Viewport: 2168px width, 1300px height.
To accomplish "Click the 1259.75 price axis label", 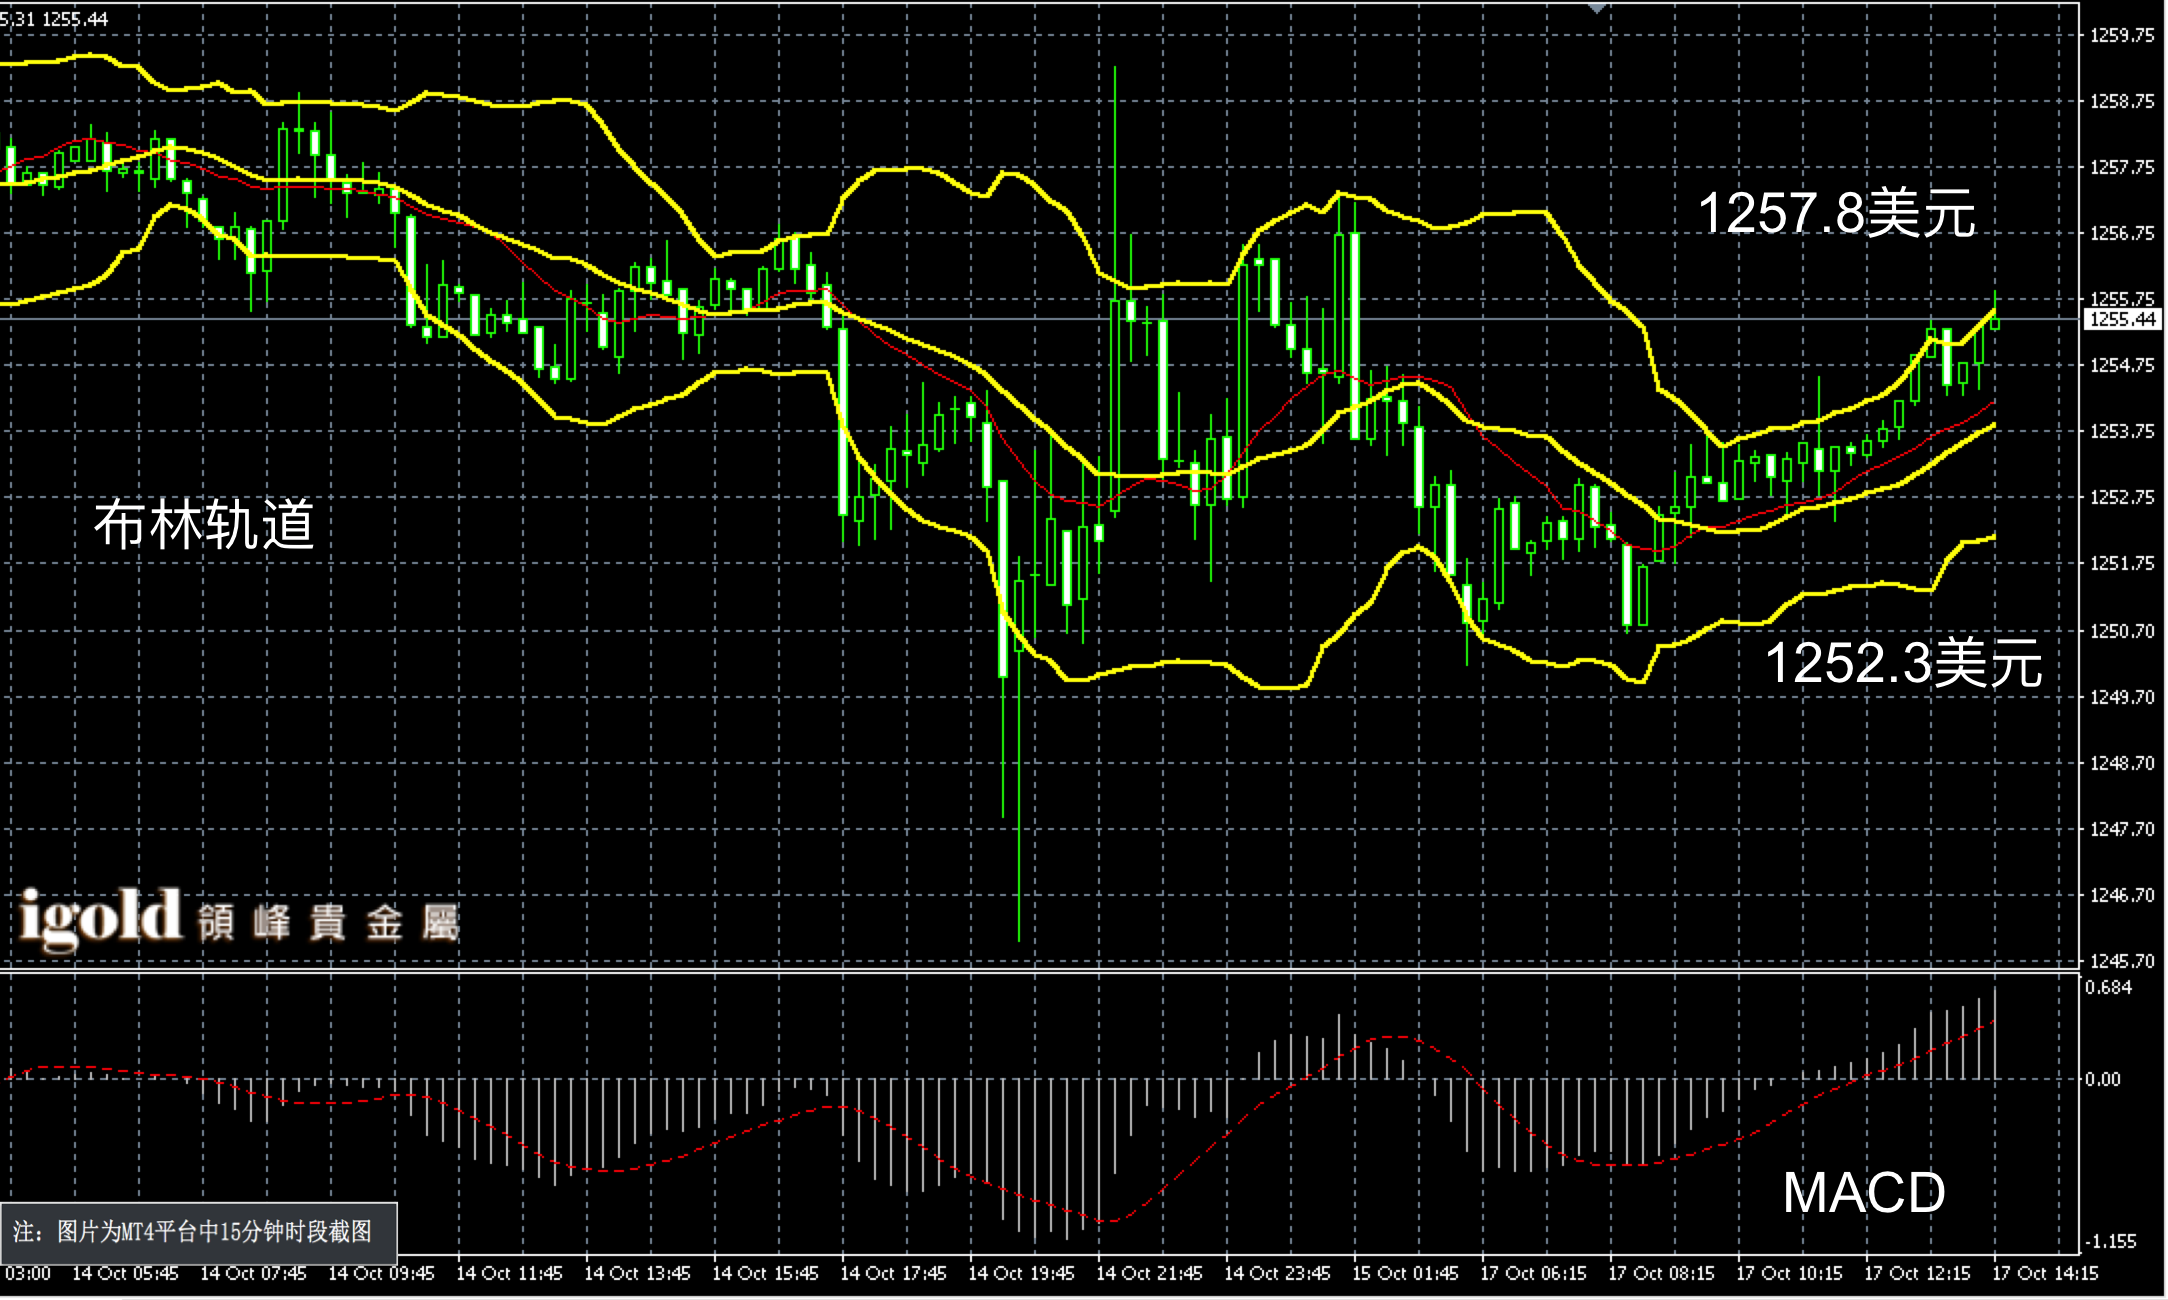I will pos(2122,36).
